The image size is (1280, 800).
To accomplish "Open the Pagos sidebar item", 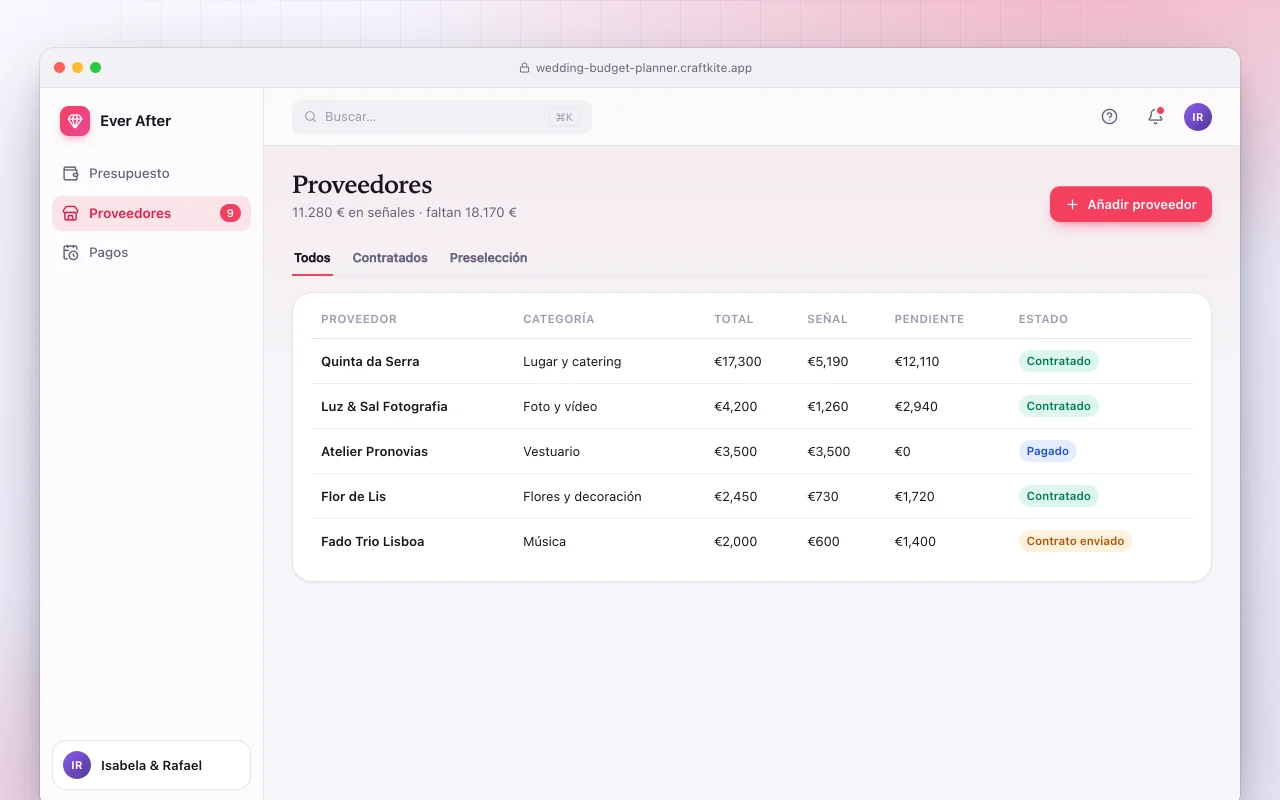I will 151,252.
